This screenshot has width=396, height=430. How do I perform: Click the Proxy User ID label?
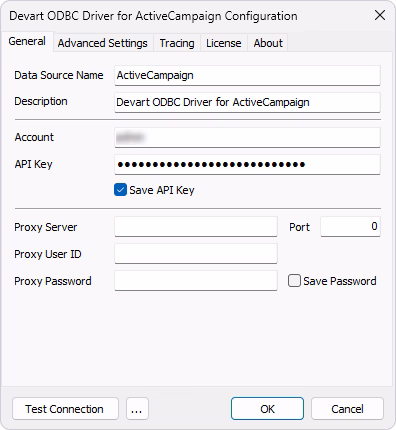48,254
